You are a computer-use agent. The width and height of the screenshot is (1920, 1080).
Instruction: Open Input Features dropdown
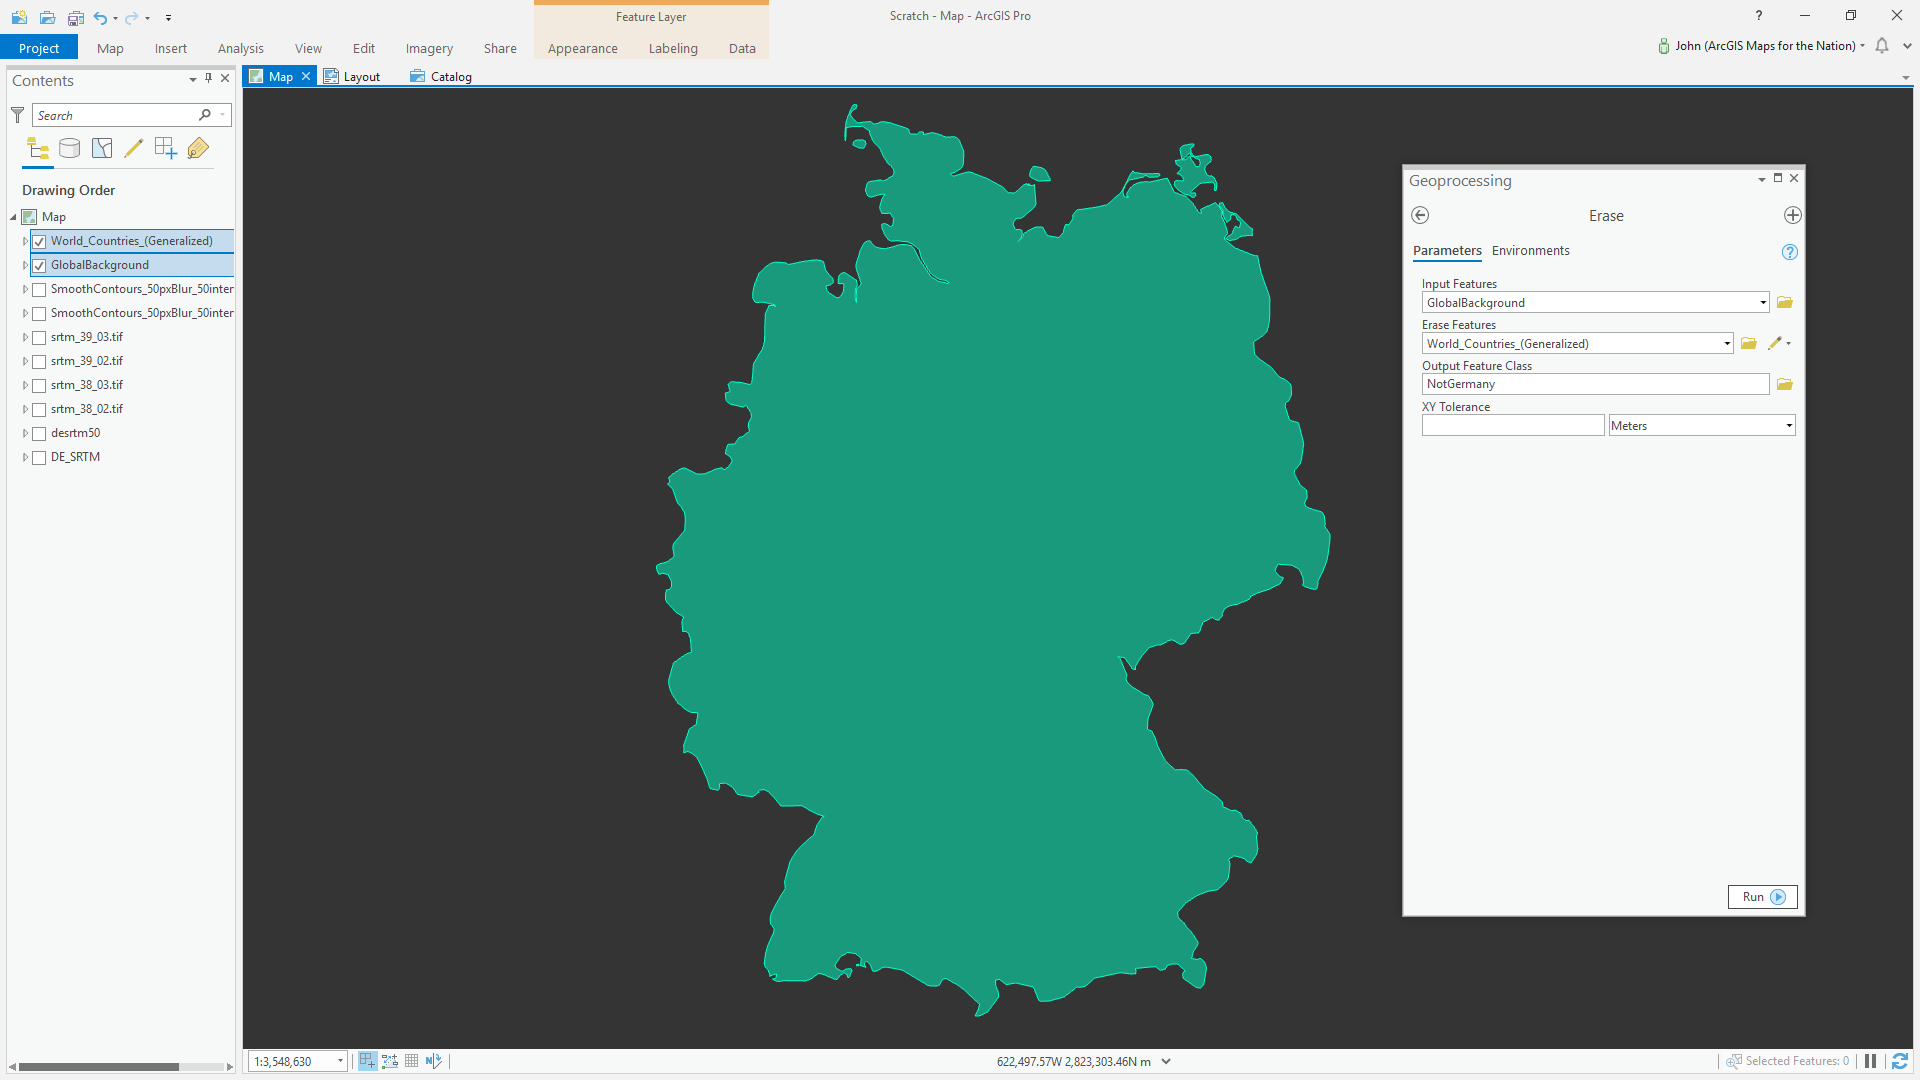1762,303
